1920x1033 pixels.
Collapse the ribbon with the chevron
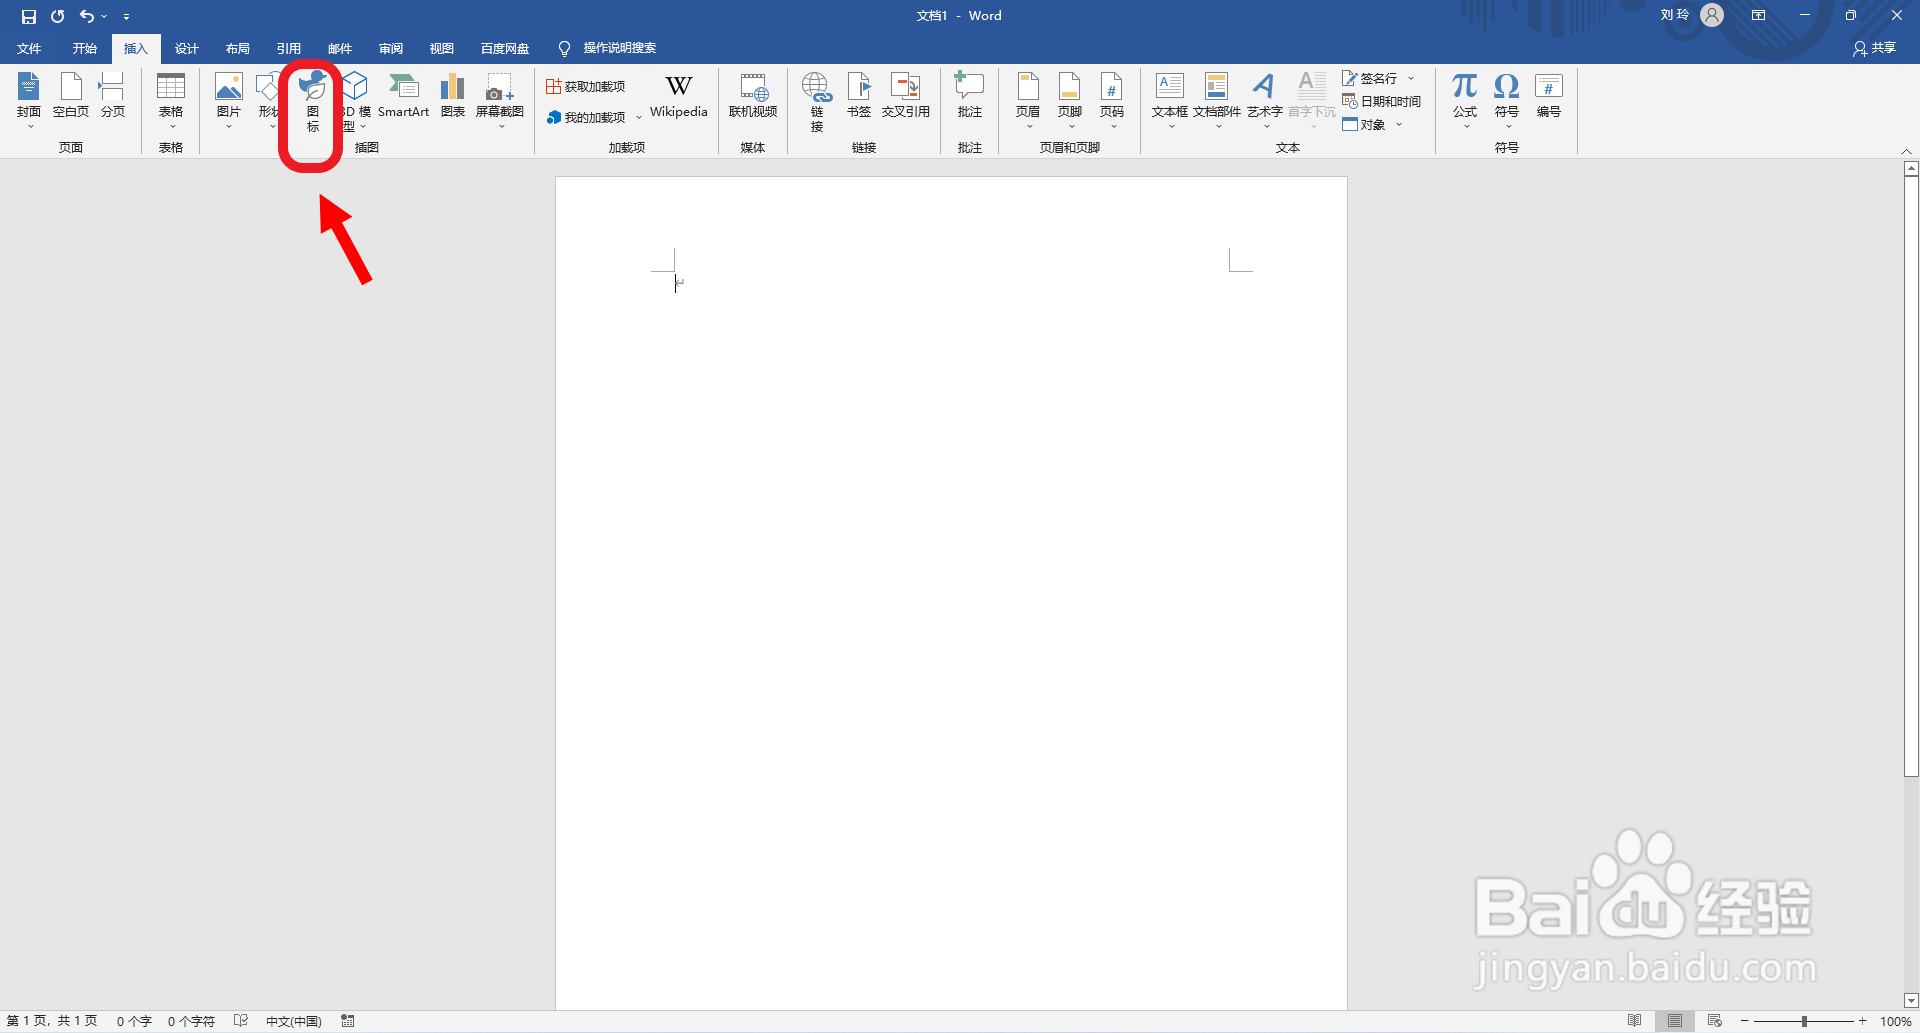click(1906, 151)
